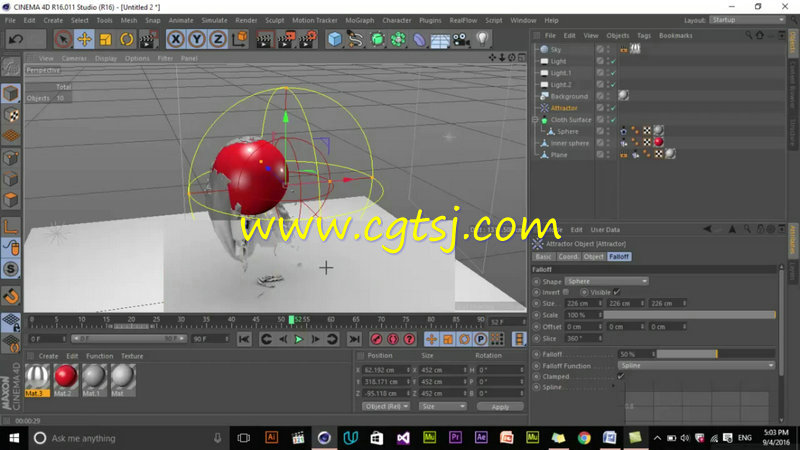Adjust the Falloff percentage slider
Screen dimensions: 800x450
coord(716,354)
